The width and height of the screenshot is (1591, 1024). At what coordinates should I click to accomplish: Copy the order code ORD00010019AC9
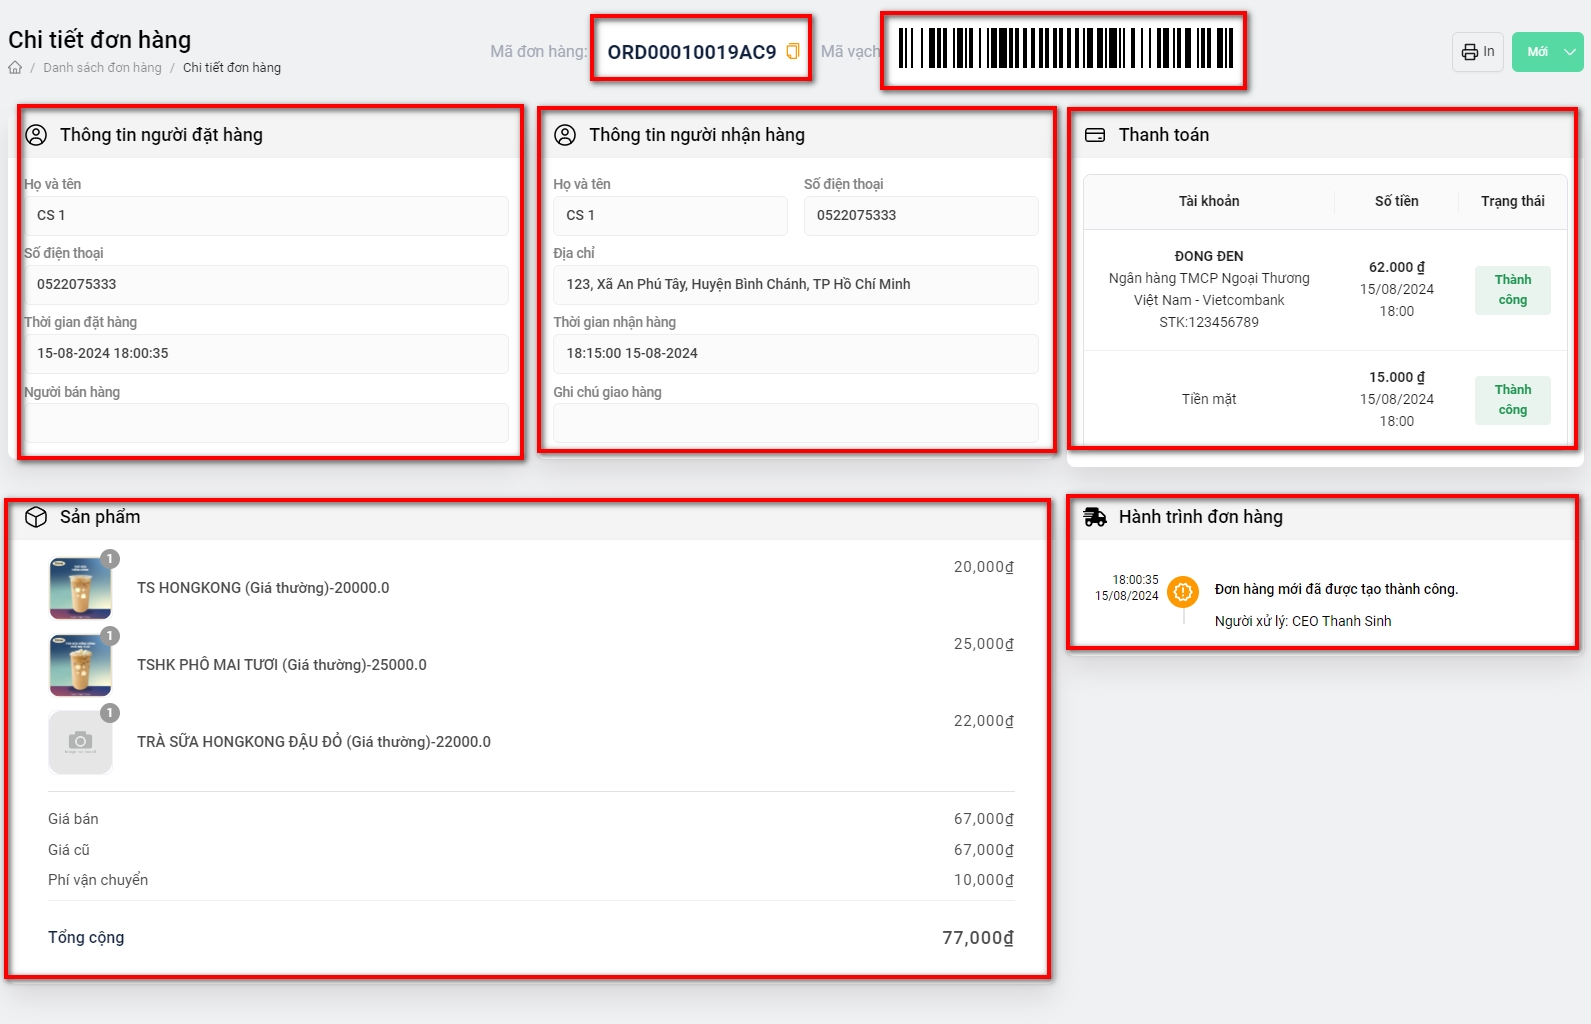(x=792, y=51)
